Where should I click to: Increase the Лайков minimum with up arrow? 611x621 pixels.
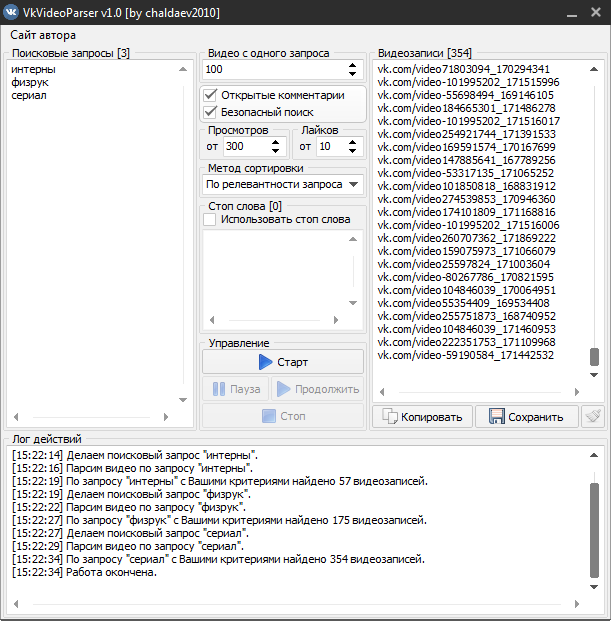357,142
